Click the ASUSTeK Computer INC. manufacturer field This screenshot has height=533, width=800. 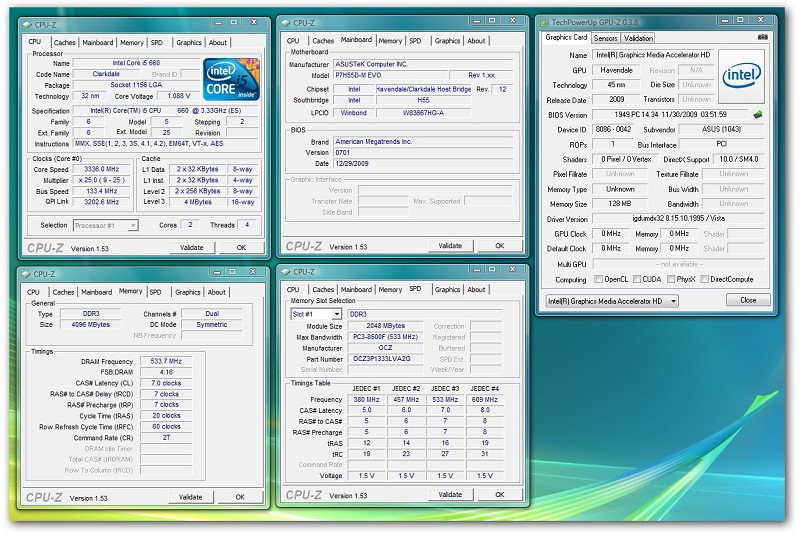click(x=423, y=64)
